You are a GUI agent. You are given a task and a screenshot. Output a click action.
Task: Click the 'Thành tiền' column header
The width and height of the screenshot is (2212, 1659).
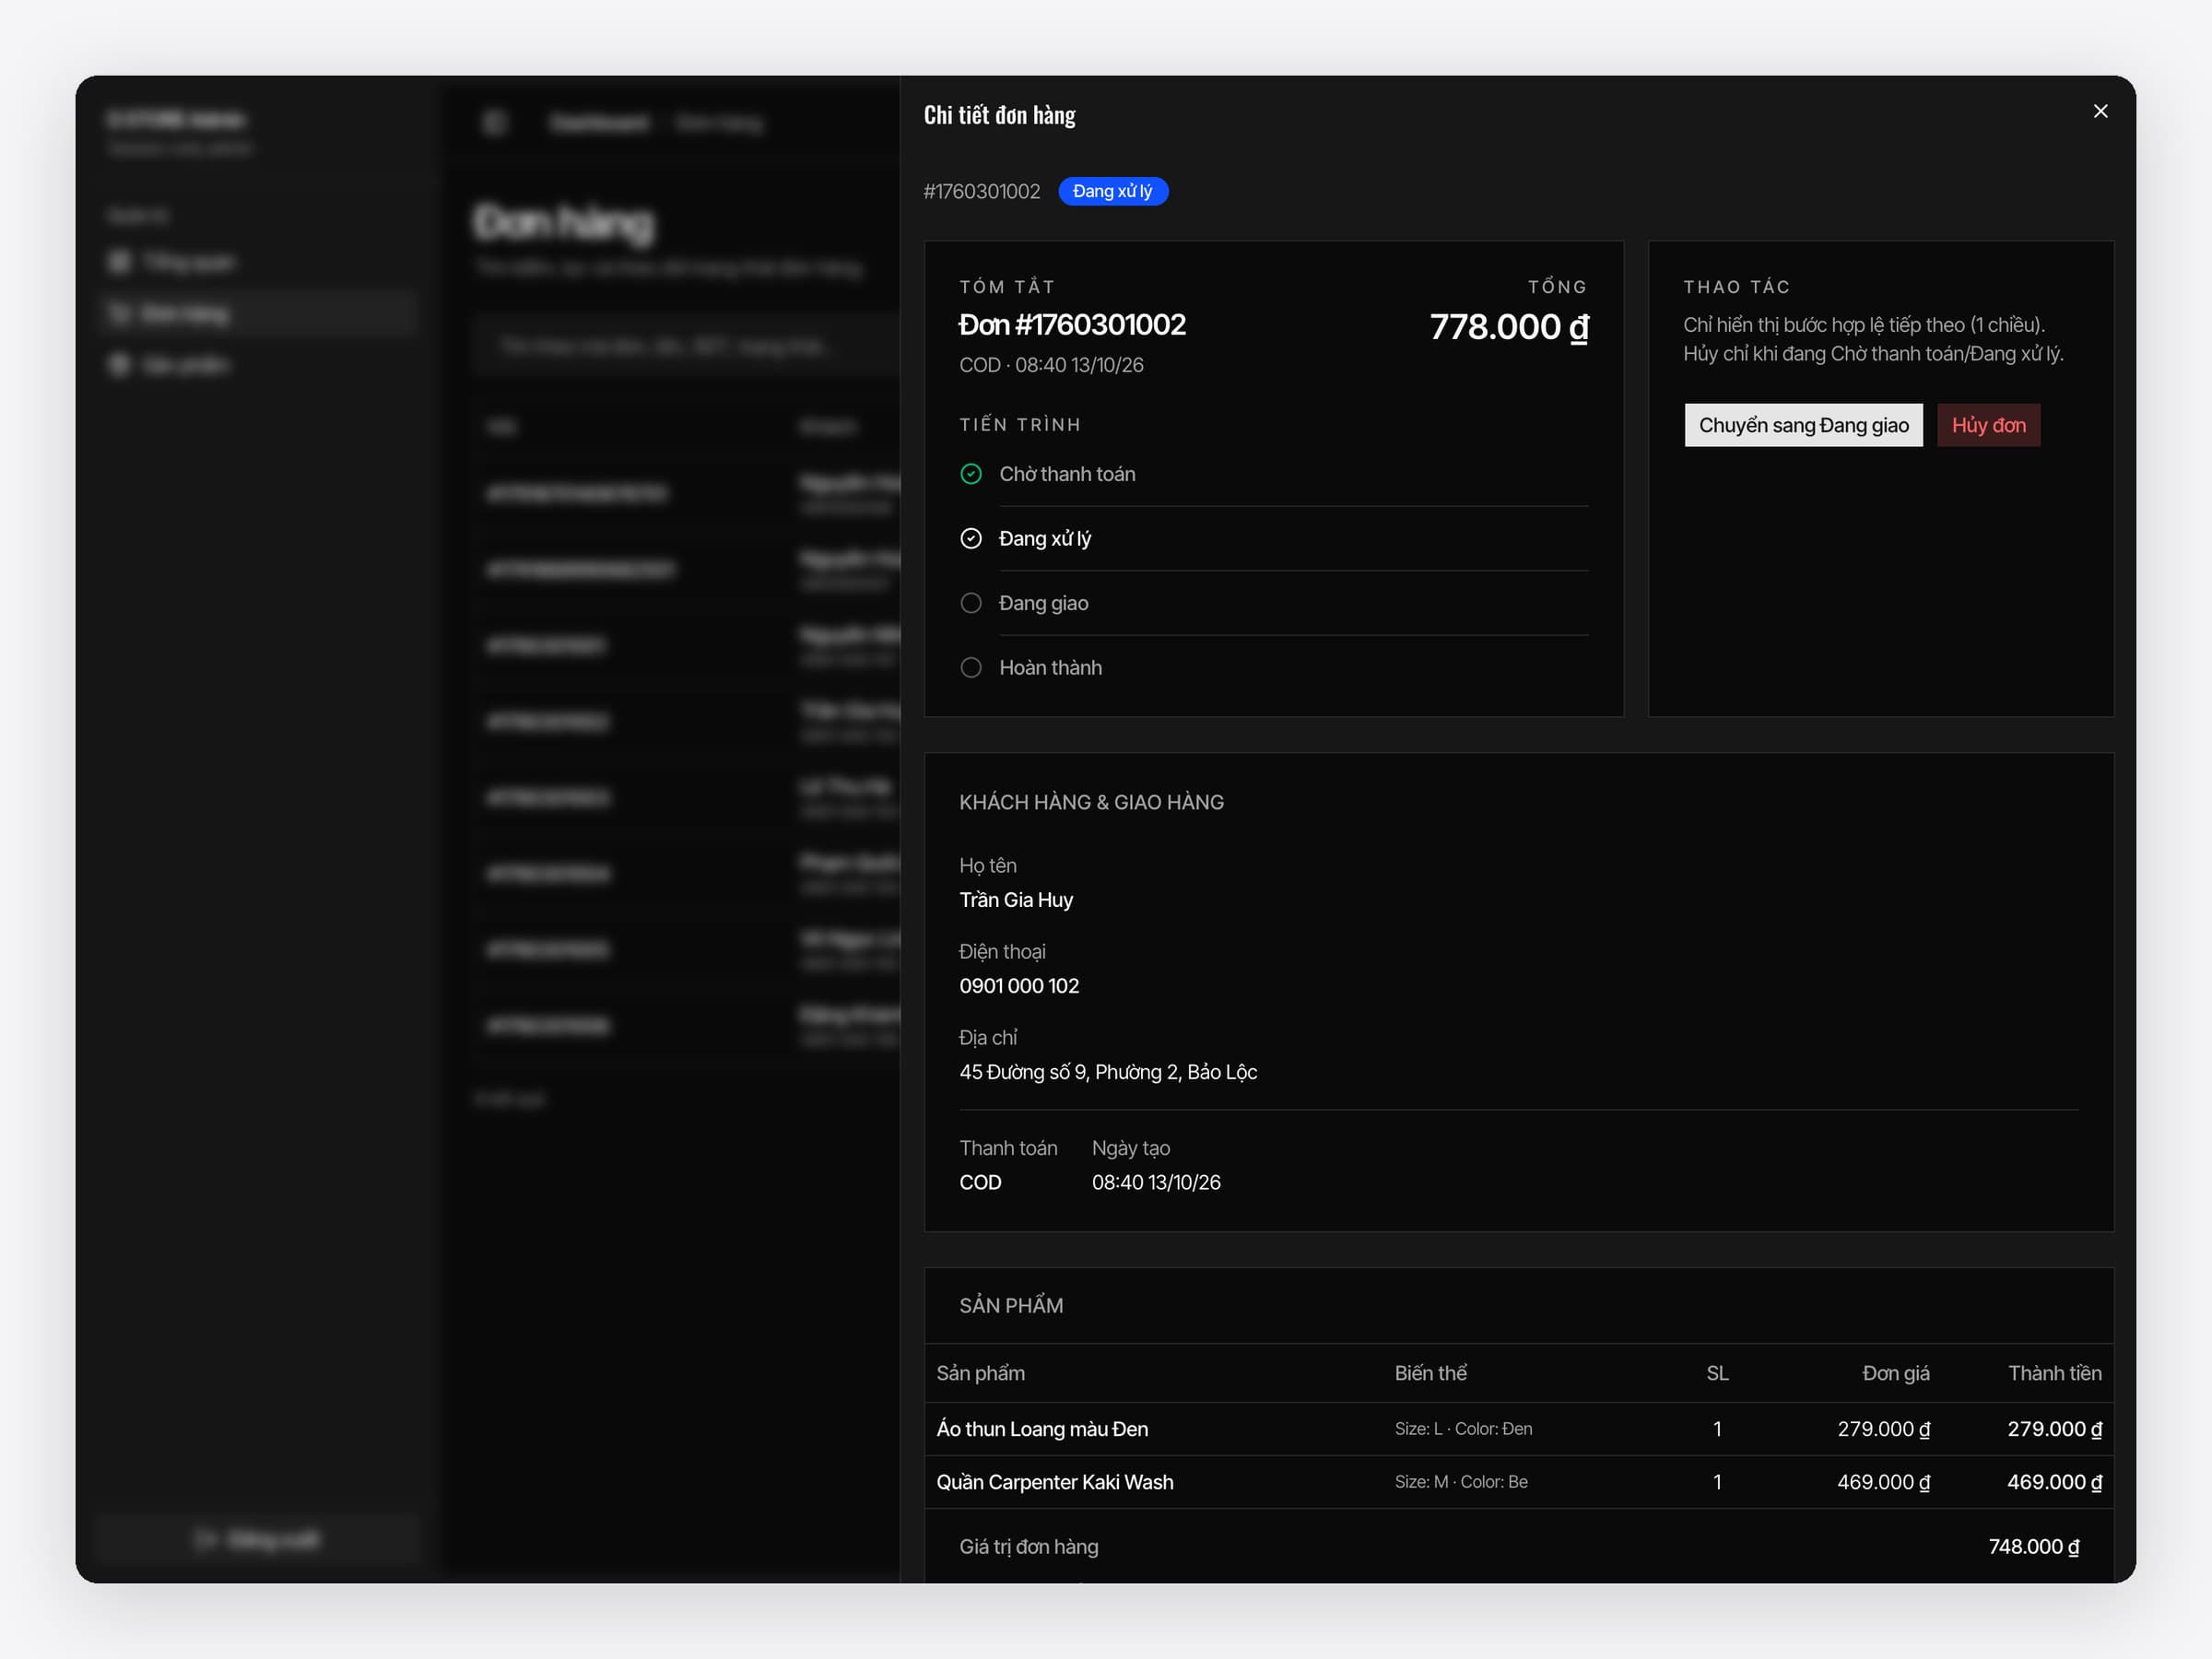(x=2055, y=1373)
